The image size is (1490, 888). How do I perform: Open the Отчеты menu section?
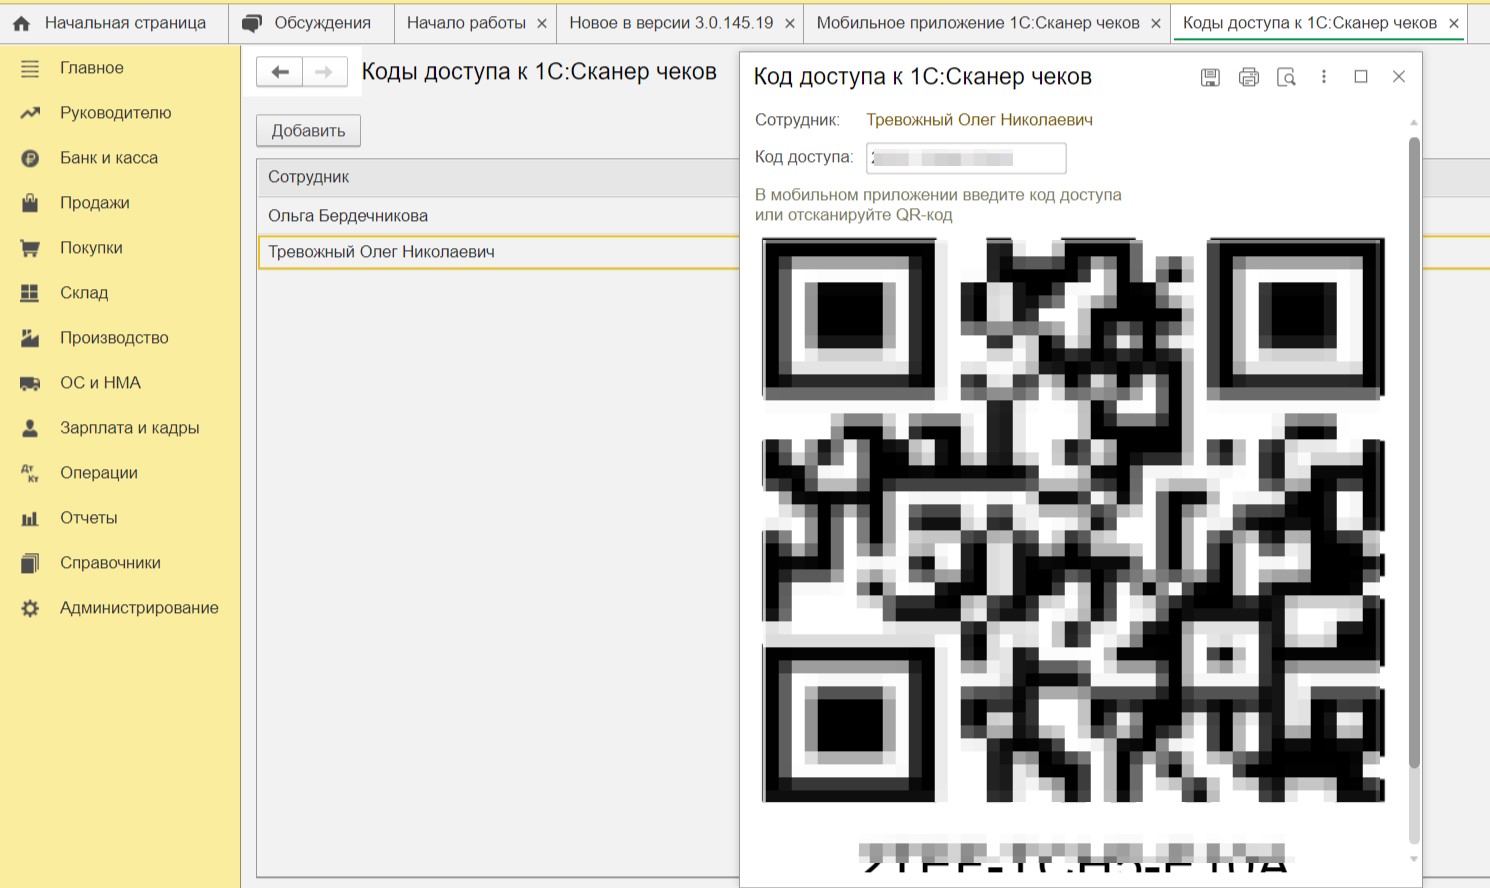(x=89, y=518)
